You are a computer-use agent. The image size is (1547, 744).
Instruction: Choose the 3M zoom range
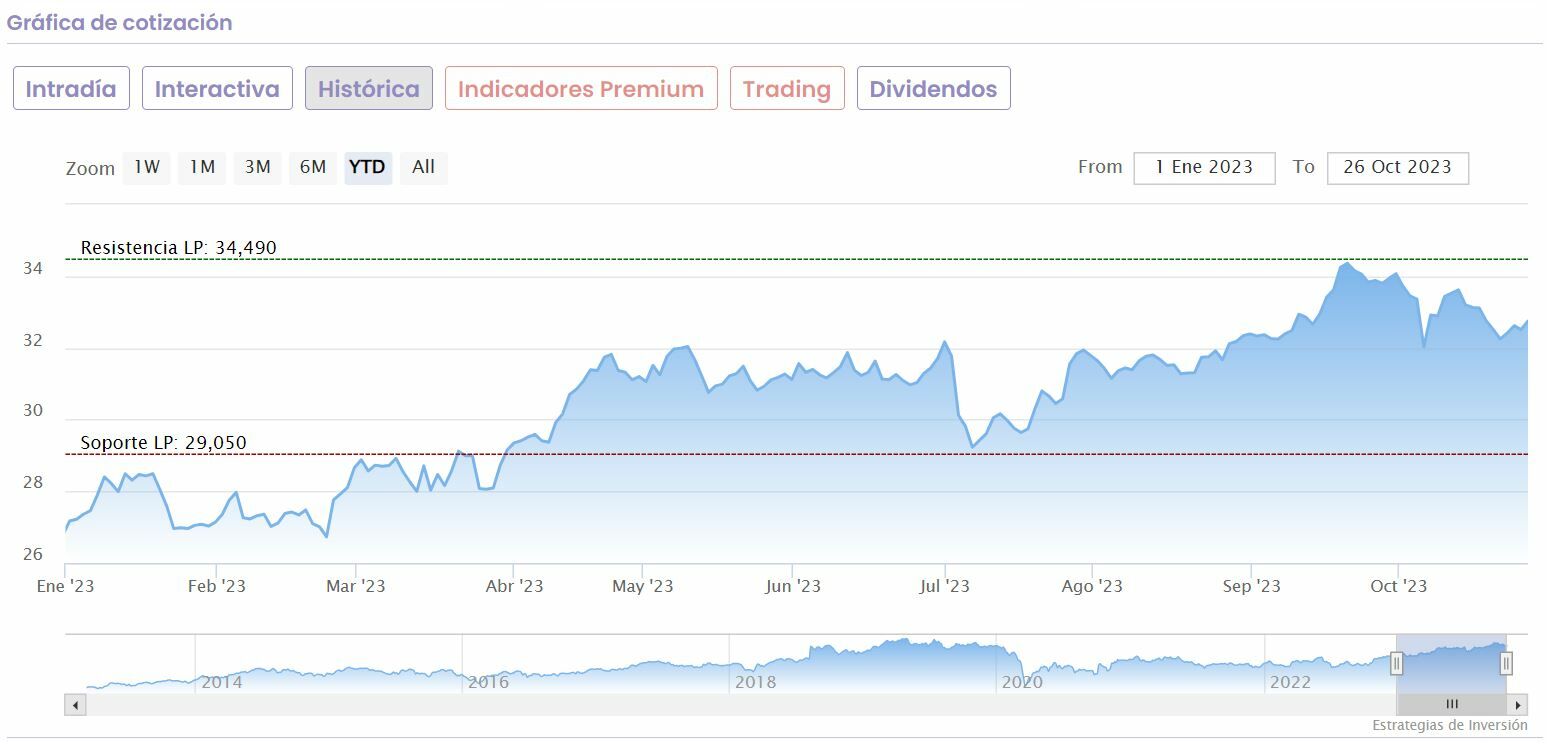click(258, 168)
